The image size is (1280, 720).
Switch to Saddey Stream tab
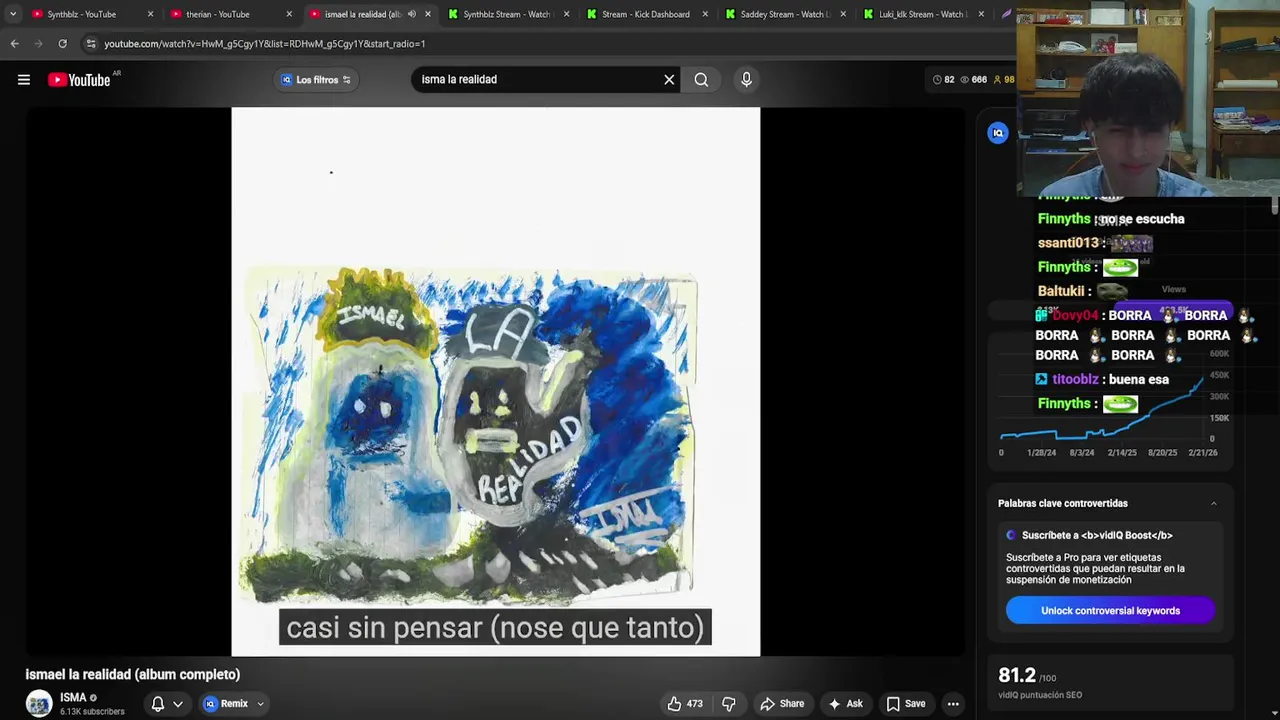784,14
